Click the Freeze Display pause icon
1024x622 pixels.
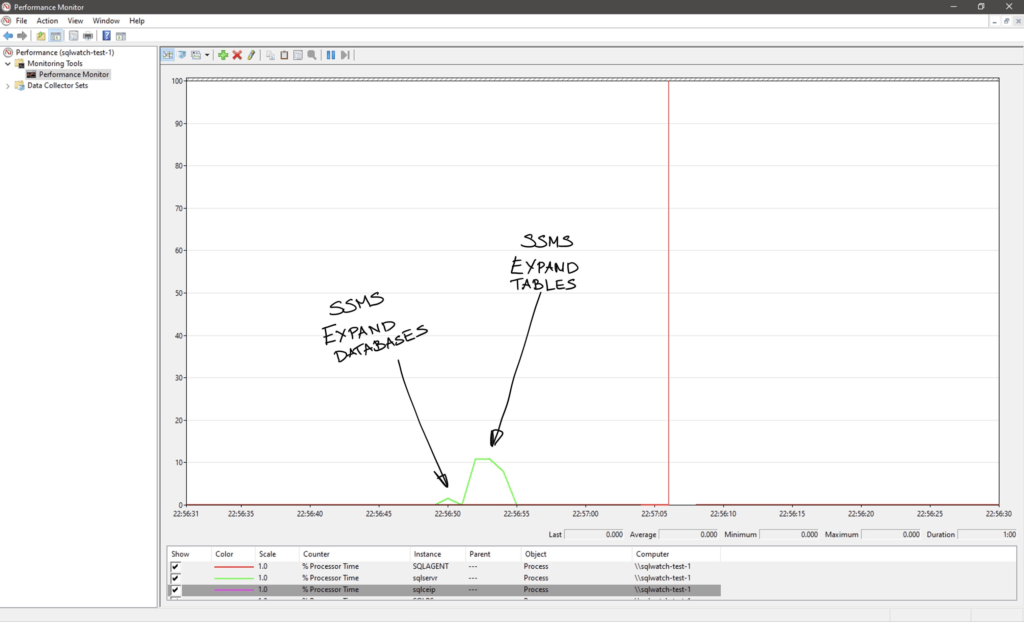[331, 55]
